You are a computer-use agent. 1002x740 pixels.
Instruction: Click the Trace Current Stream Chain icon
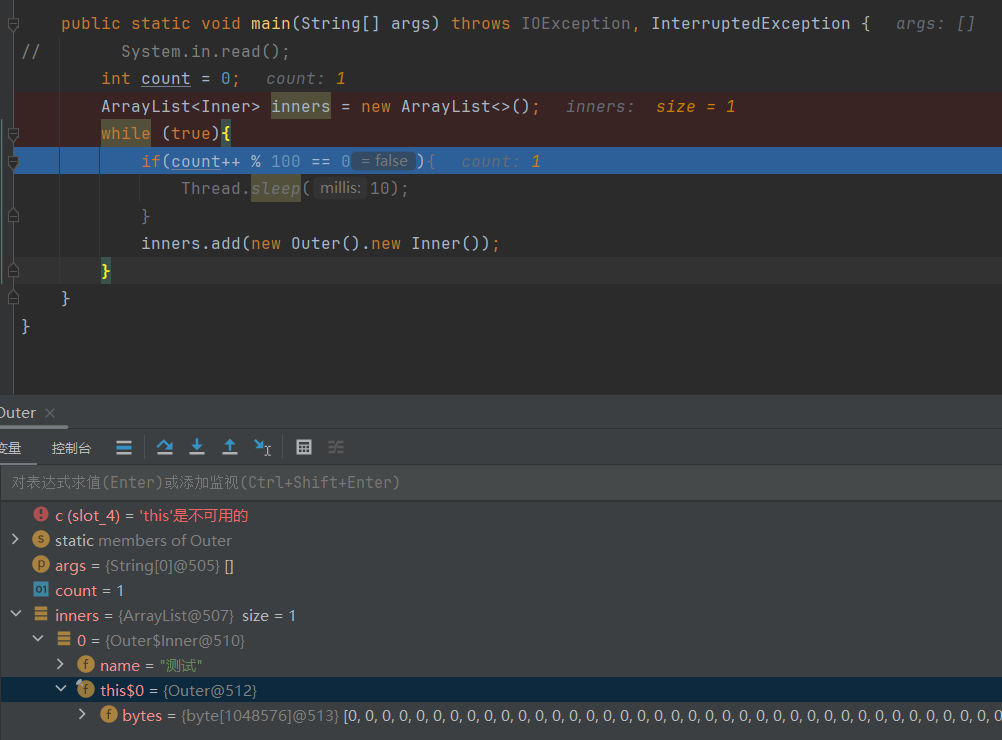tap(336, 447)
